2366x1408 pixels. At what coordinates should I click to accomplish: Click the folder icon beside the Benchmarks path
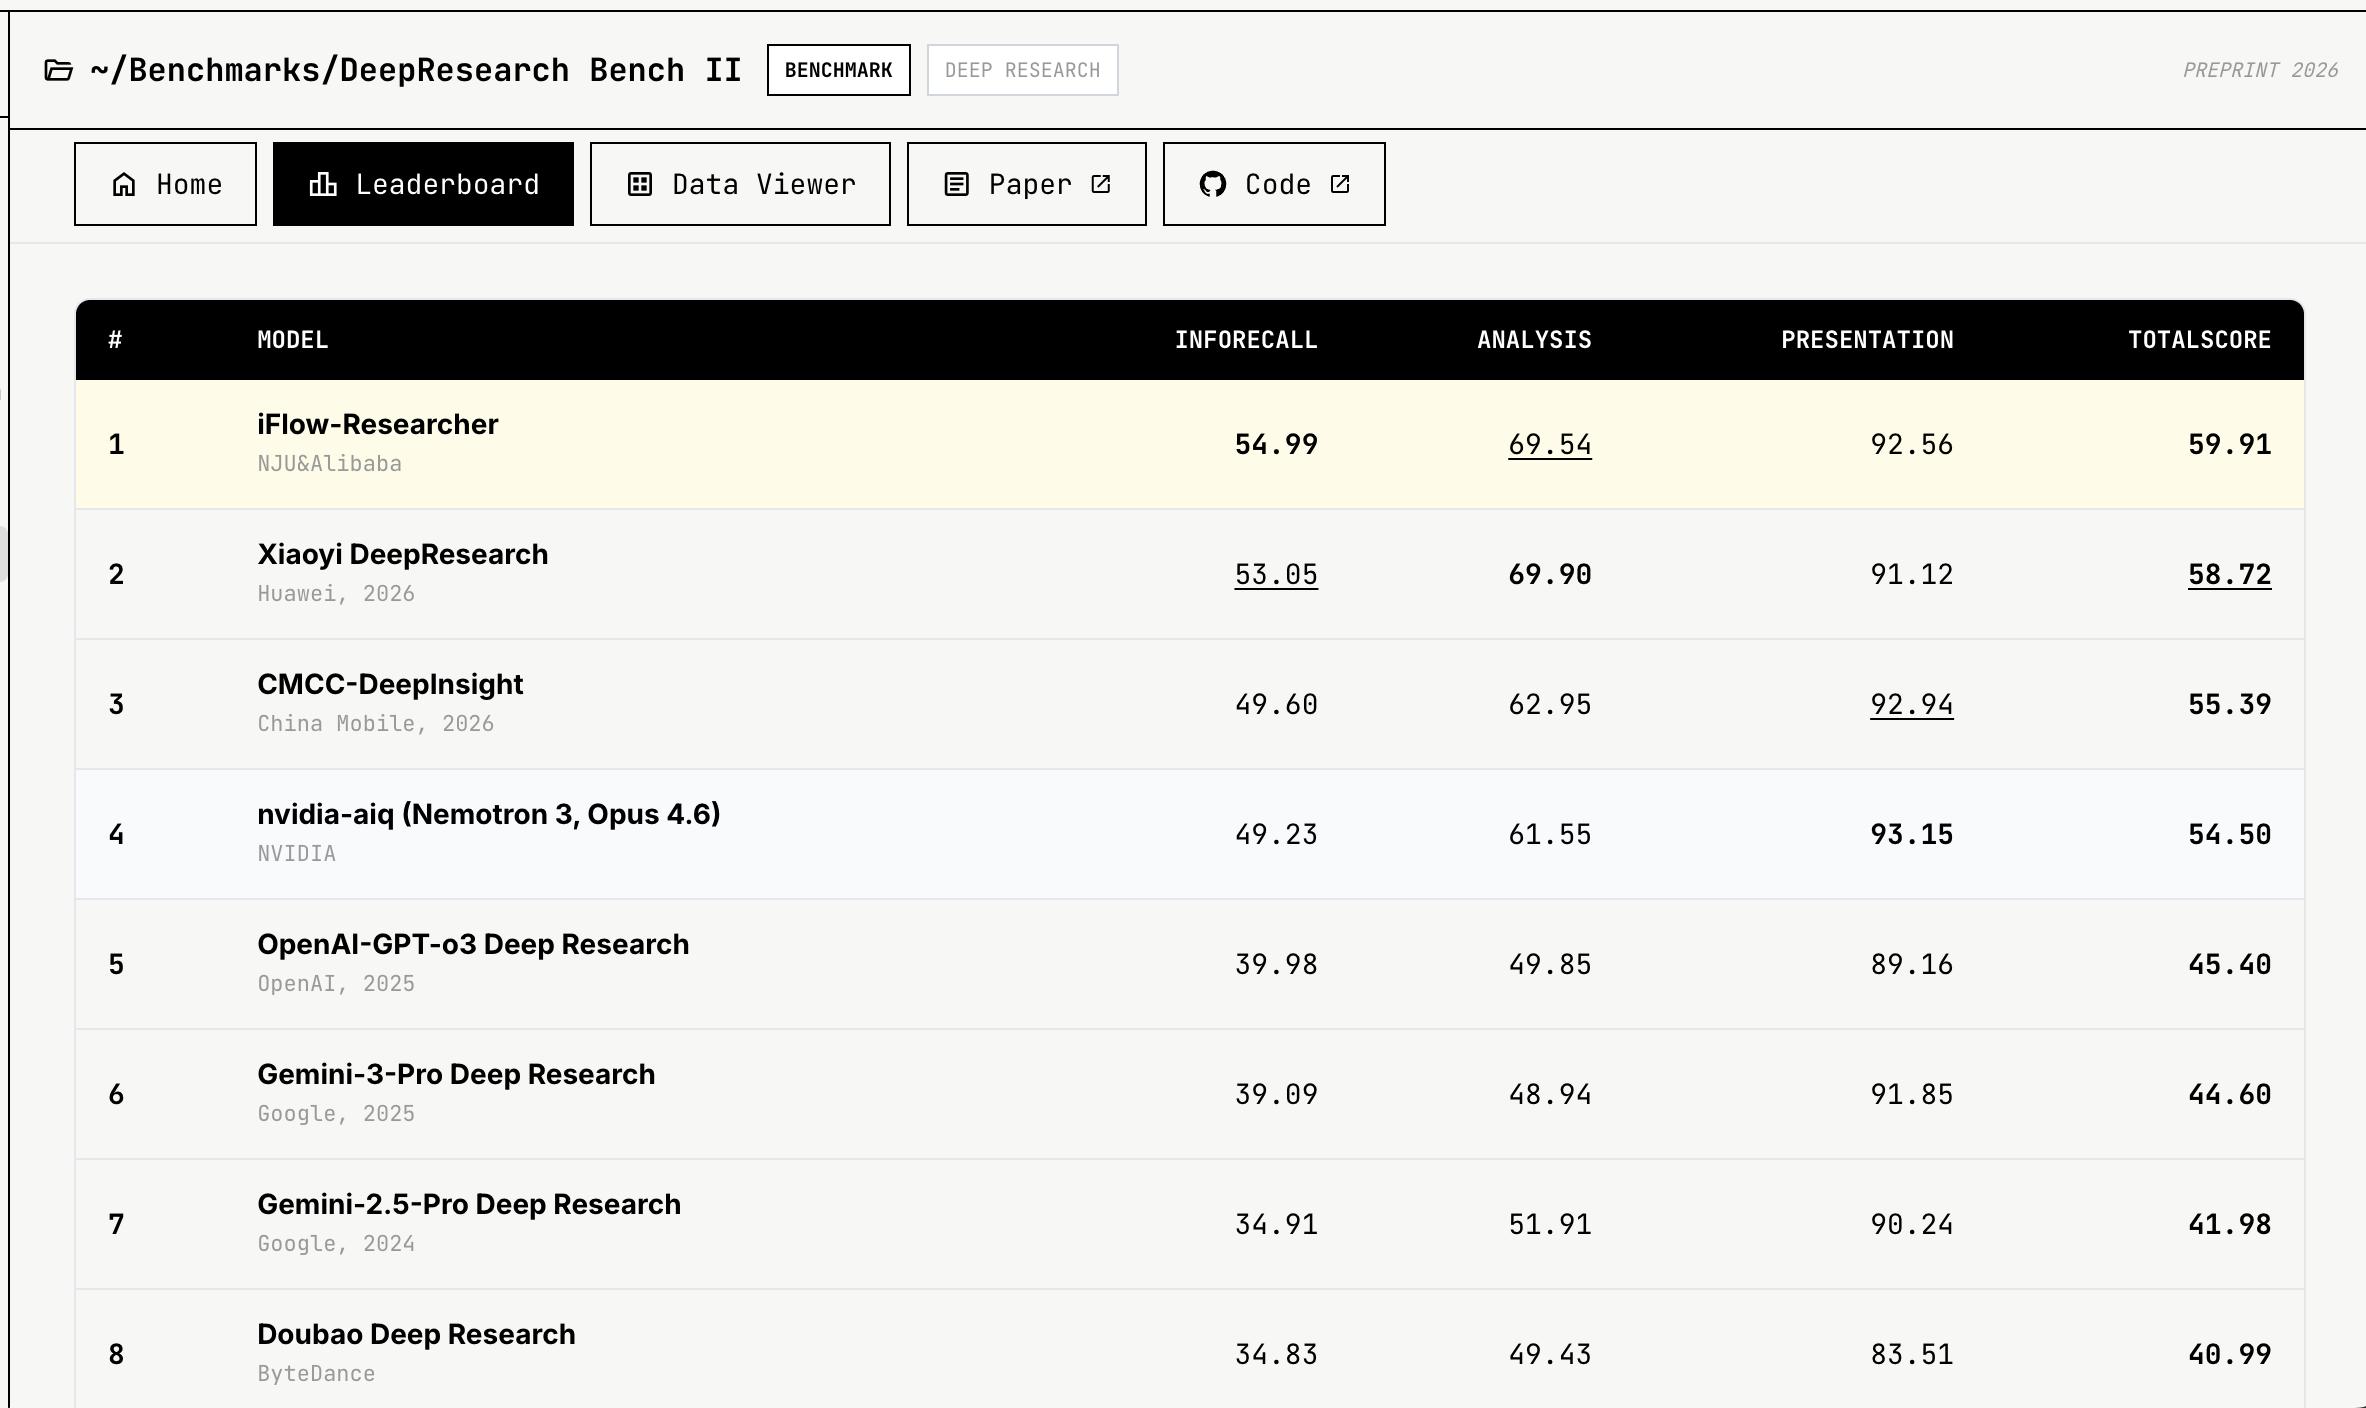[59, 70]
